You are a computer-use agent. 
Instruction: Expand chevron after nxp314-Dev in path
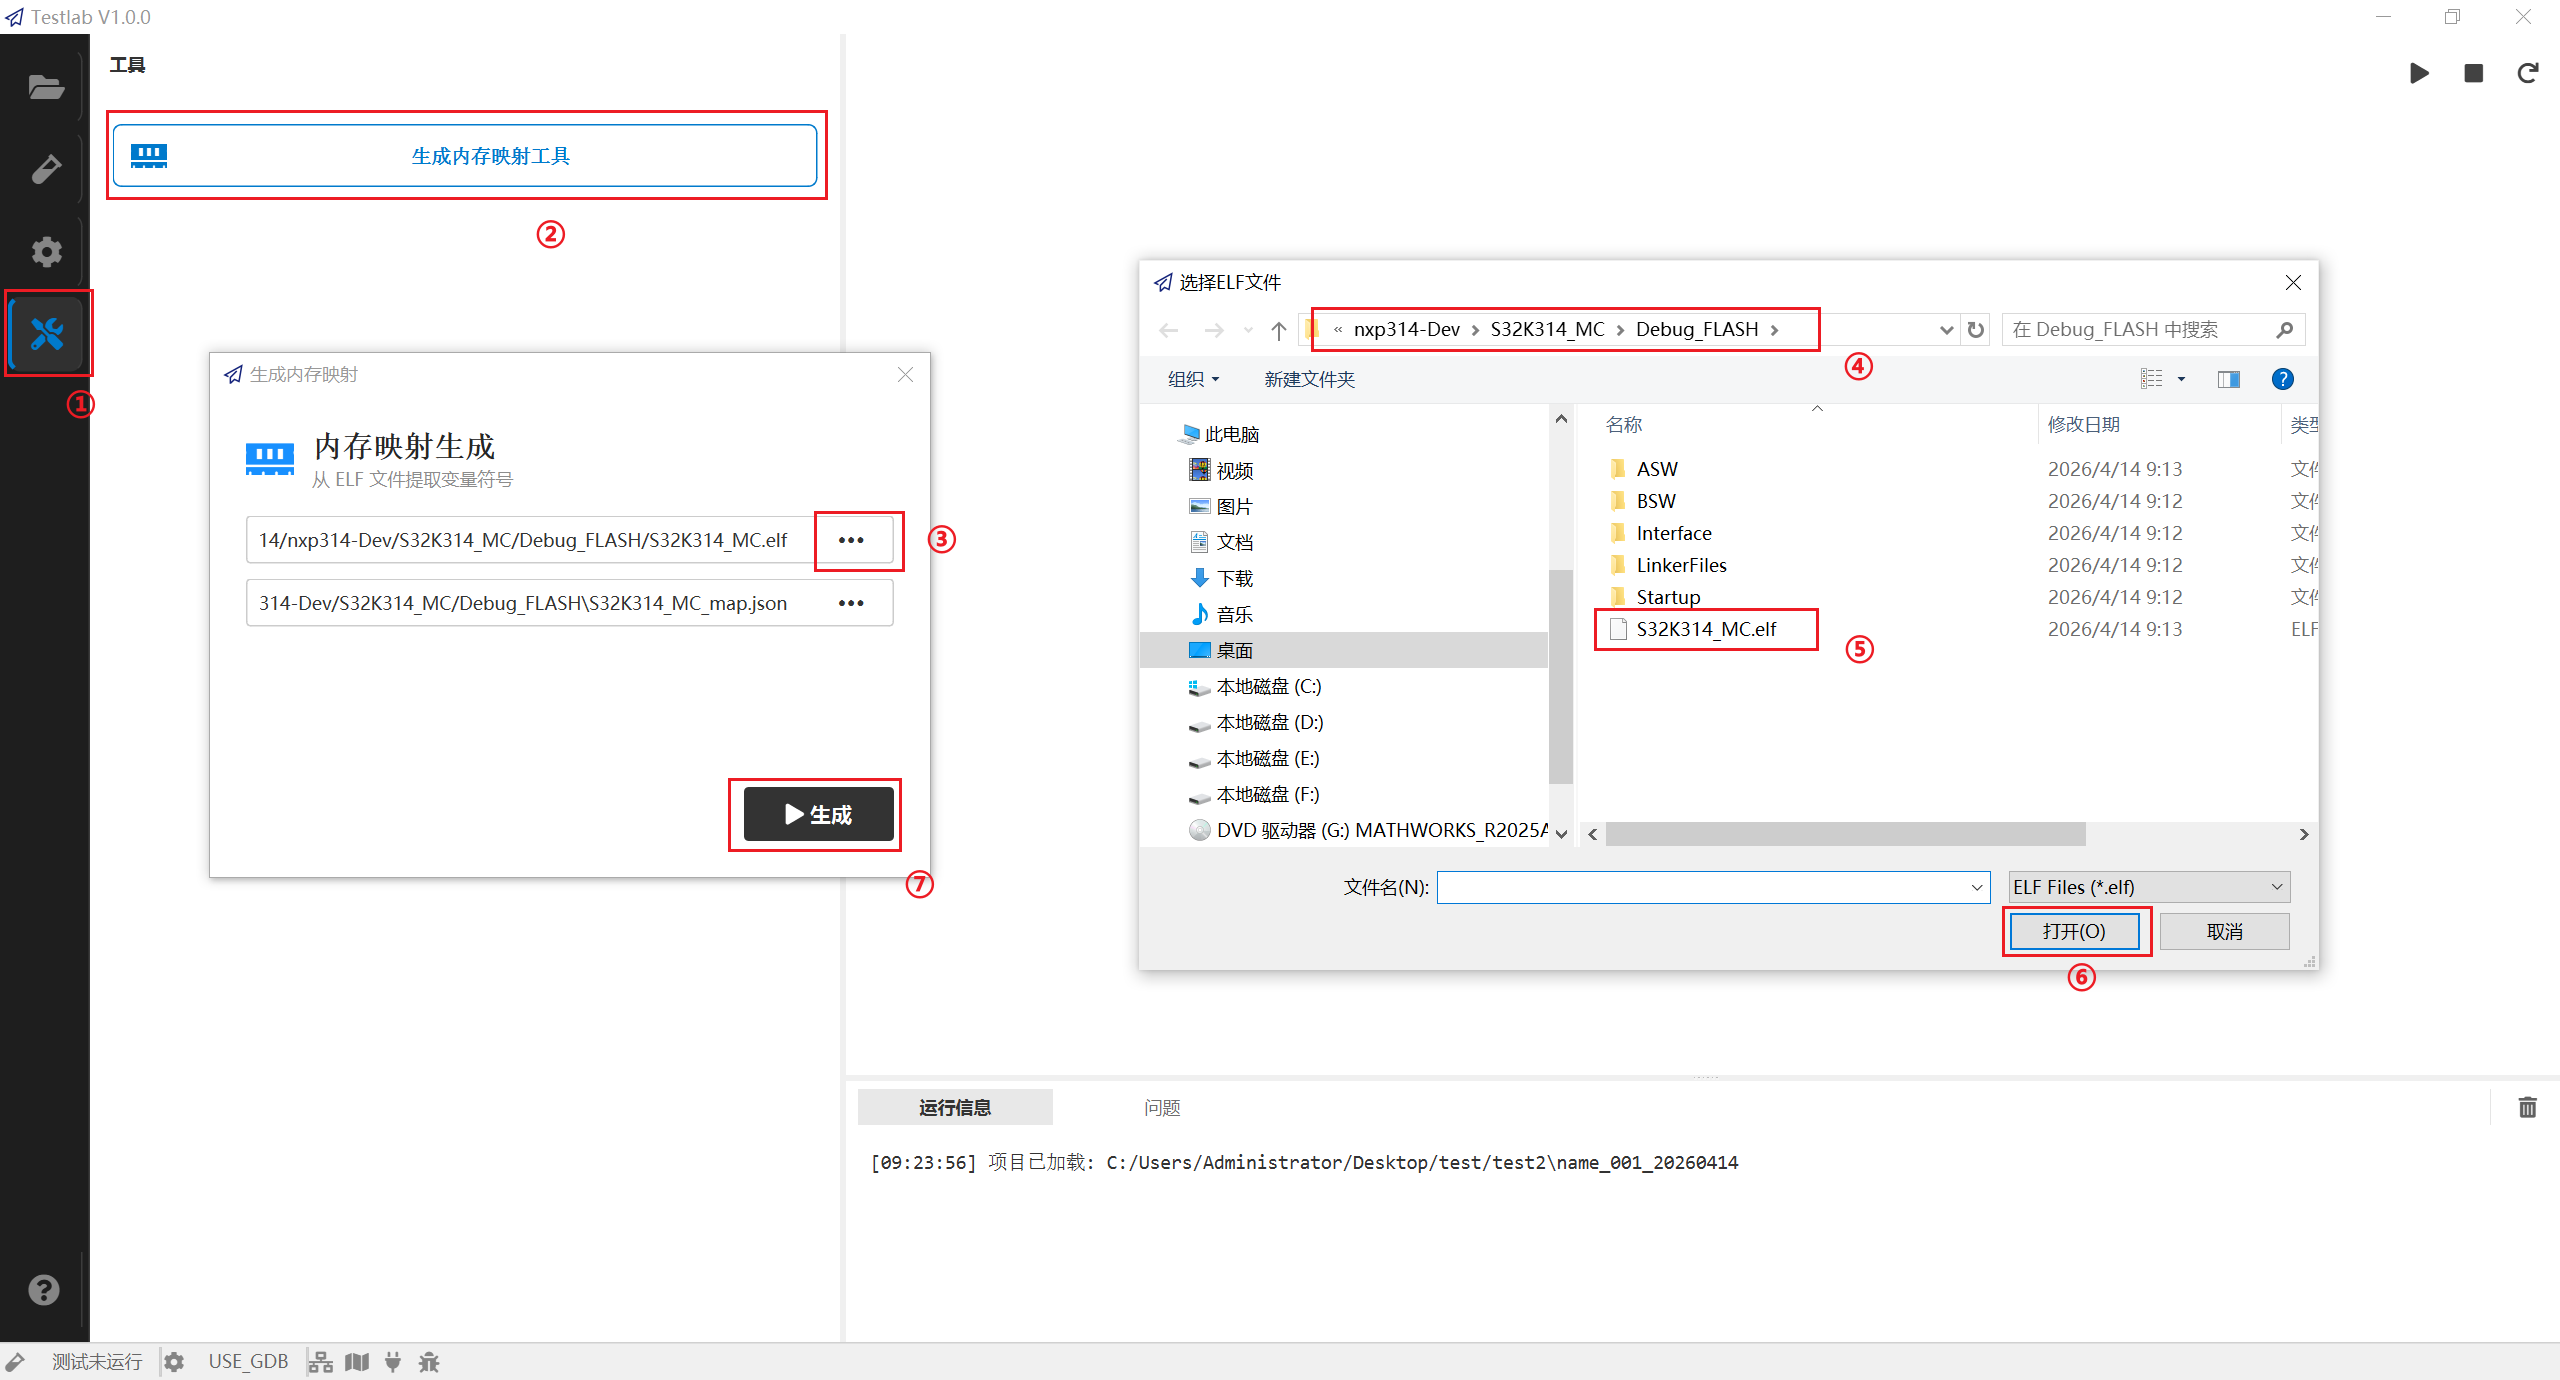[x=1475, y=330]
